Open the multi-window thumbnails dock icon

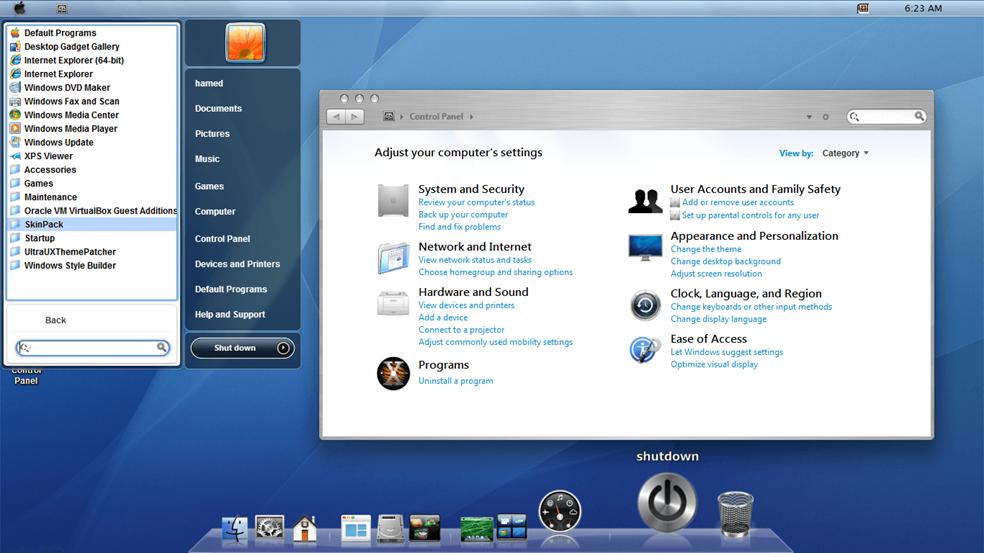(x=512, y=527)
